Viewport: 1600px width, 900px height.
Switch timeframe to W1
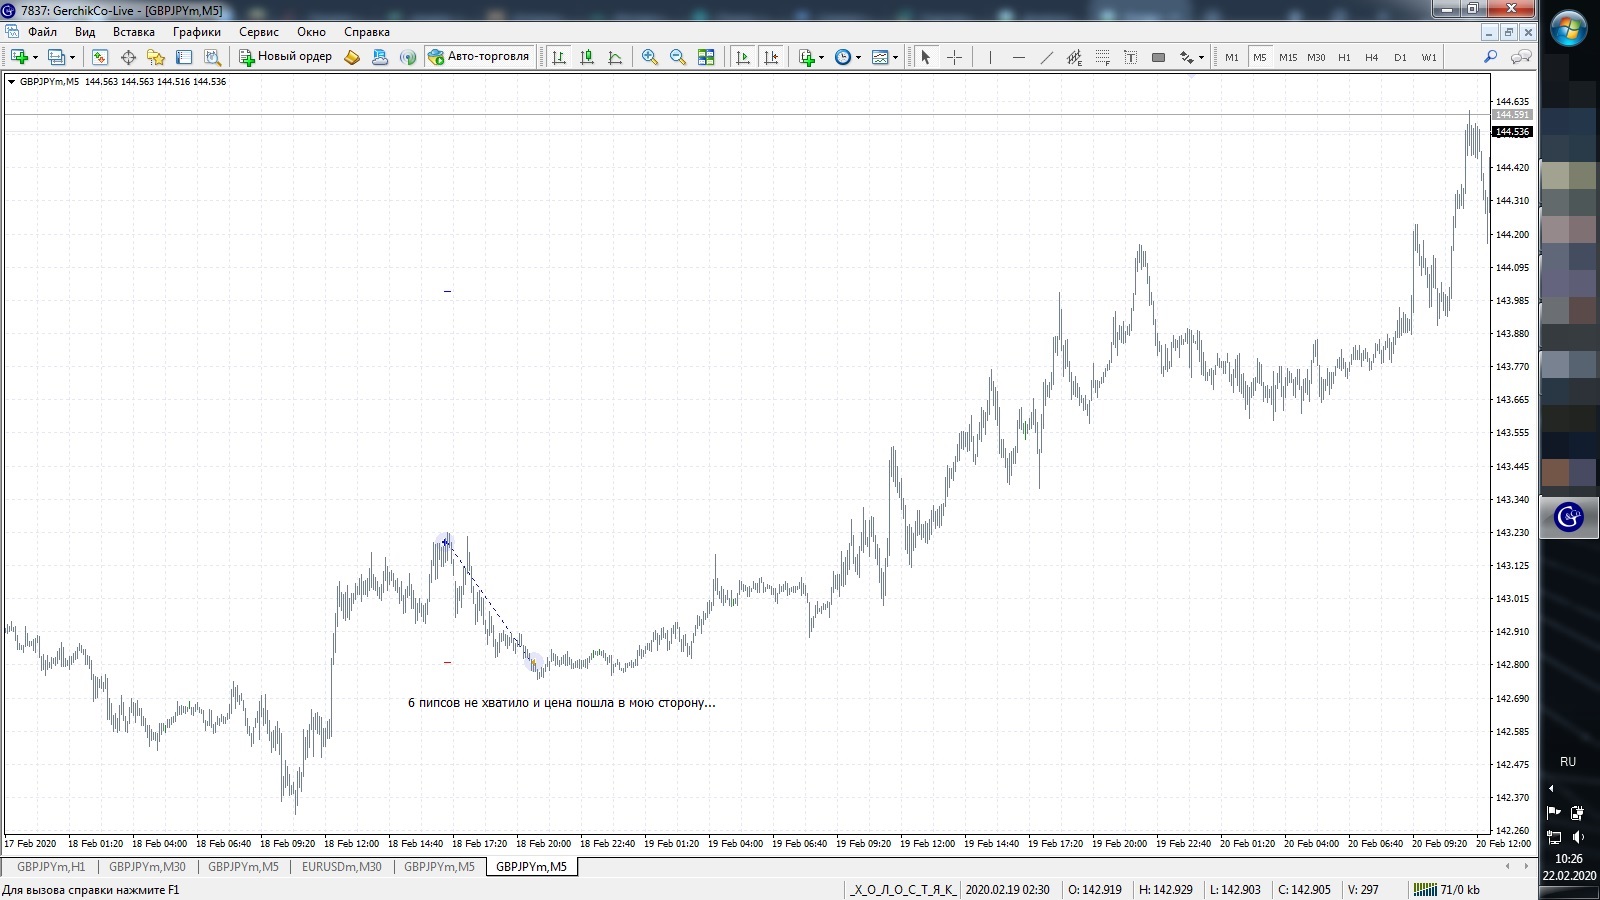[1429, 57]
